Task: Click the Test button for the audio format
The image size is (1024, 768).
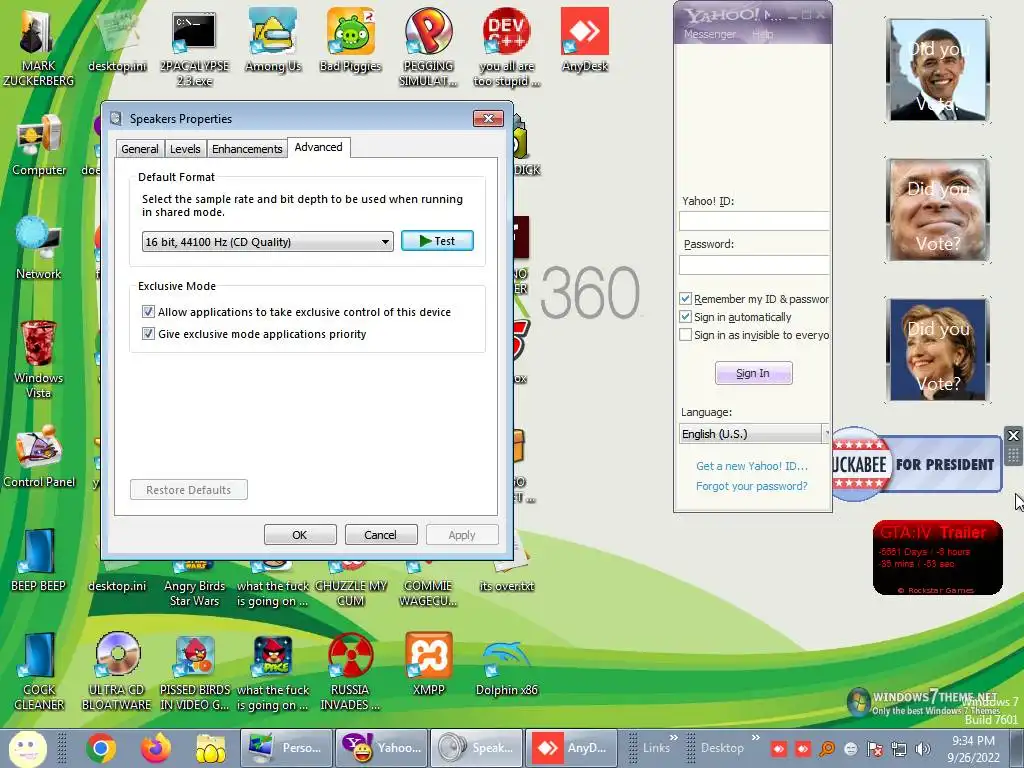Action: tap(438, 241)
